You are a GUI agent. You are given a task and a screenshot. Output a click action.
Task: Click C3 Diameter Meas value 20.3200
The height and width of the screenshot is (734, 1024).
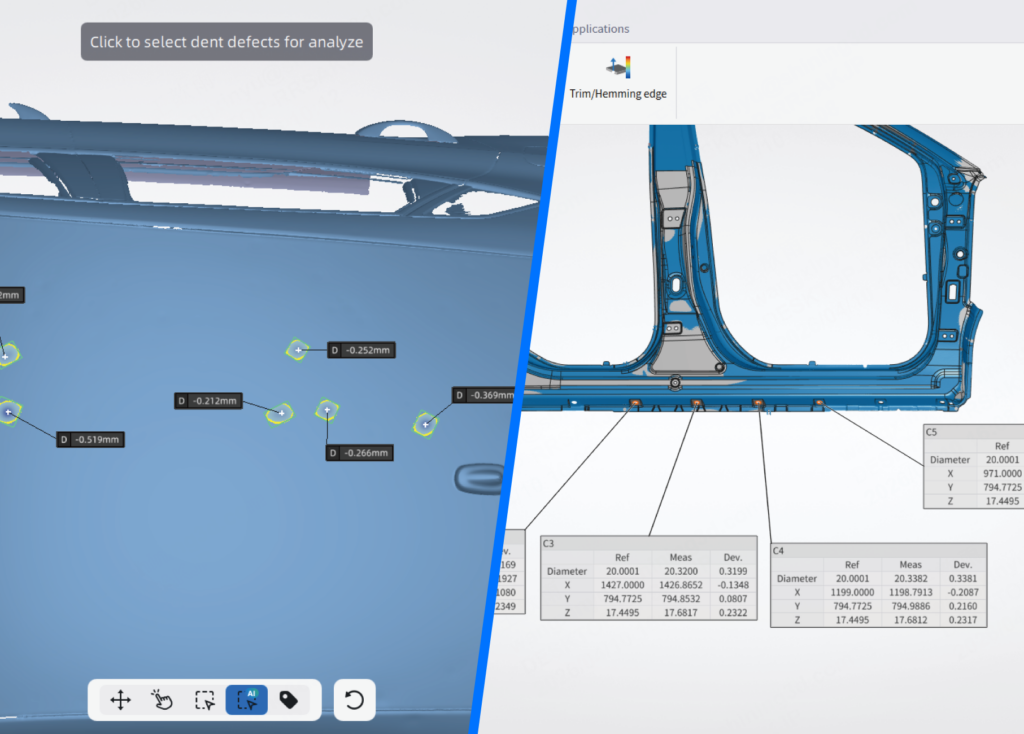pyautogui.click(x=680, y=571)
